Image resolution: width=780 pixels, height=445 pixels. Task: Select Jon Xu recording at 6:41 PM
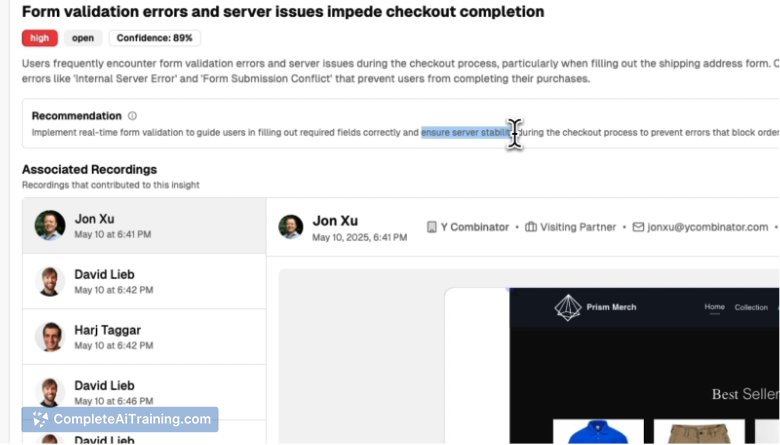(144, 226)
